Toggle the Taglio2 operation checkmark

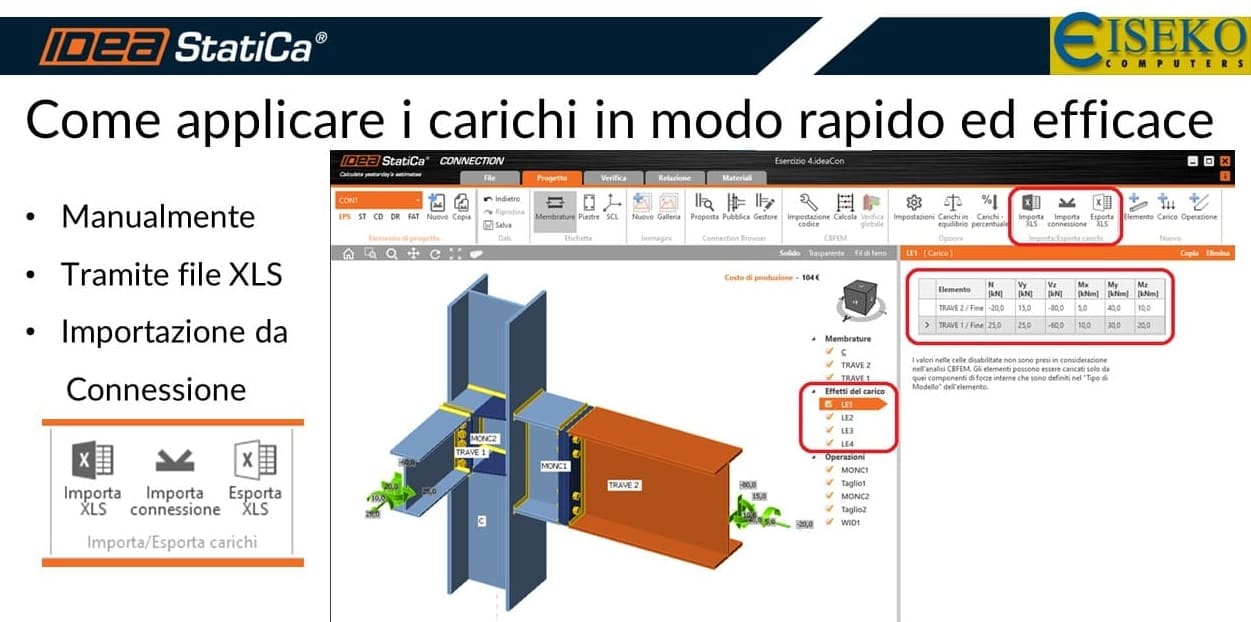click(x=828, y=509)
